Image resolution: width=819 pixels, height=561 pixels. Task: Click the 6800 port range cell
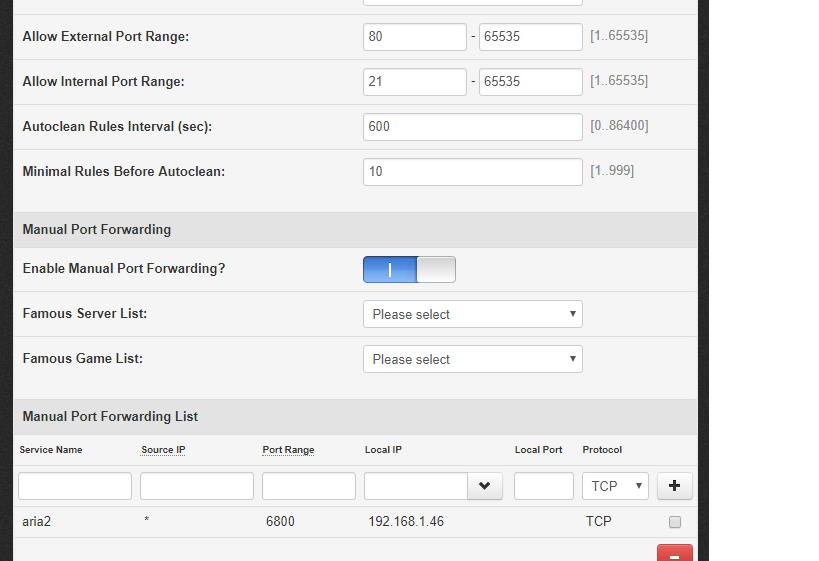(x=280, y=521)
